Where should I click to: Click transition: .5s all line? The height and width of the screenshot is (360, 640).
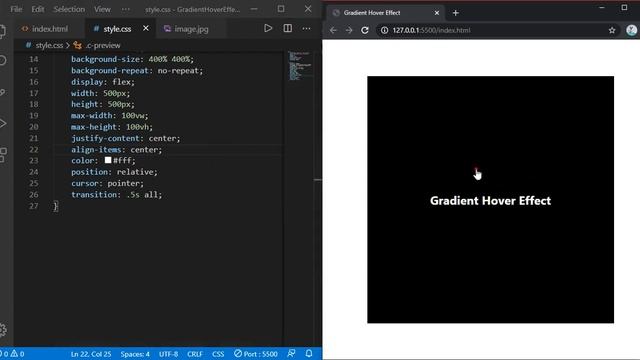pyautogui.click(x=116, y=195)
